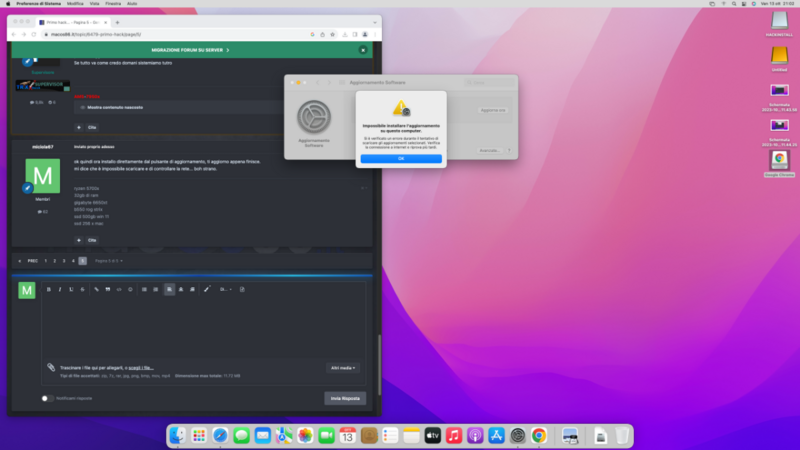800x450 pixels.
Task: Open App Store from the Dock
Action: pos(496,436)
